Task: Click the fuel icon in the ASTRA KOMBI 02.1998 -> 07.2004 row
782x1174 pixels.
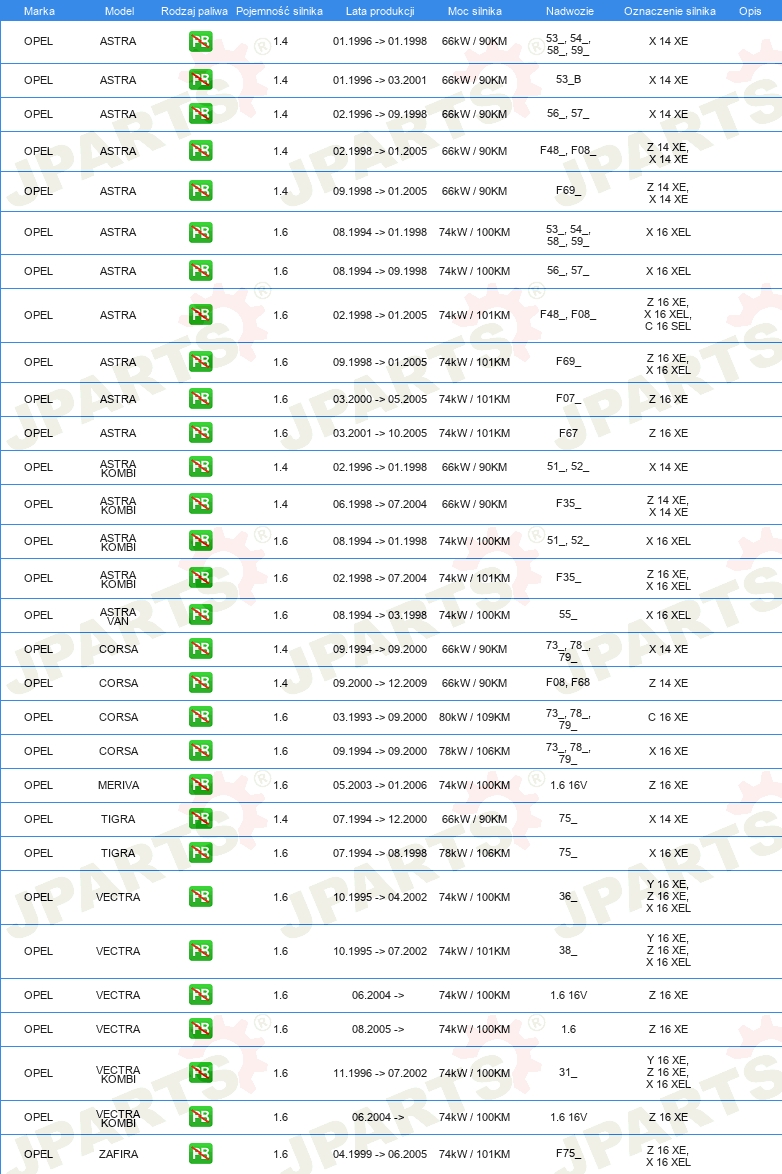Action: [x=200, y=577]
